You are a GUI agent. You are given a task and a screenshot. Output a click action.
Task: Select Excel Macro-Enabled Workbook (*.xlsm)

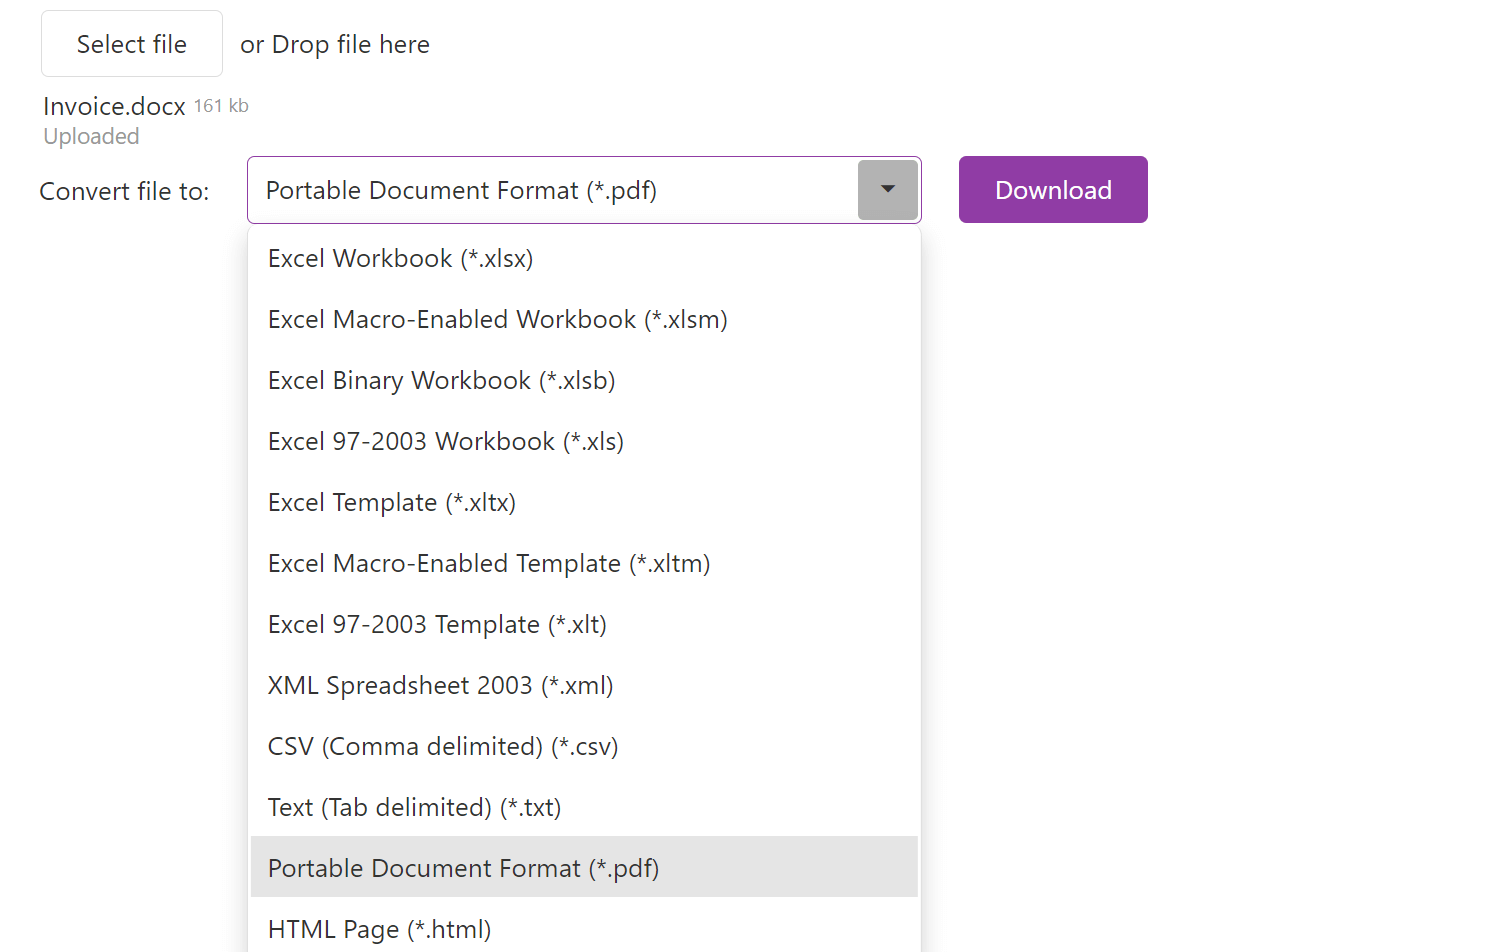click(497, 320)
